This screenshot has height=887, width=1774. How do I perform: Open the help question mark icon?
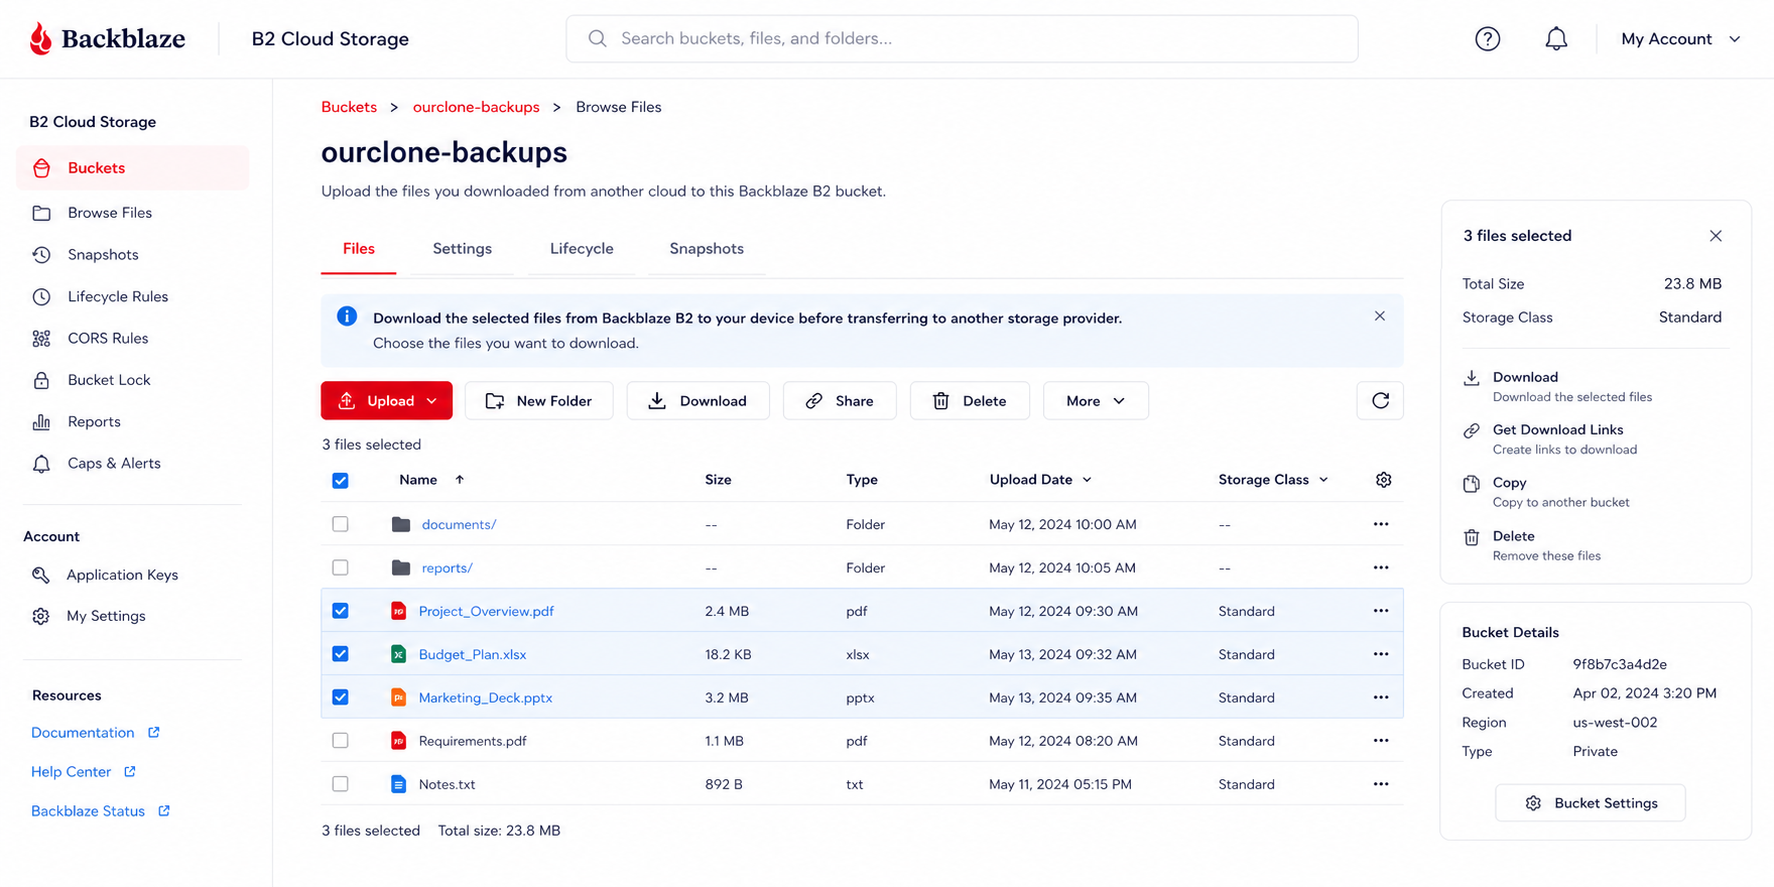click(1487, 39)
